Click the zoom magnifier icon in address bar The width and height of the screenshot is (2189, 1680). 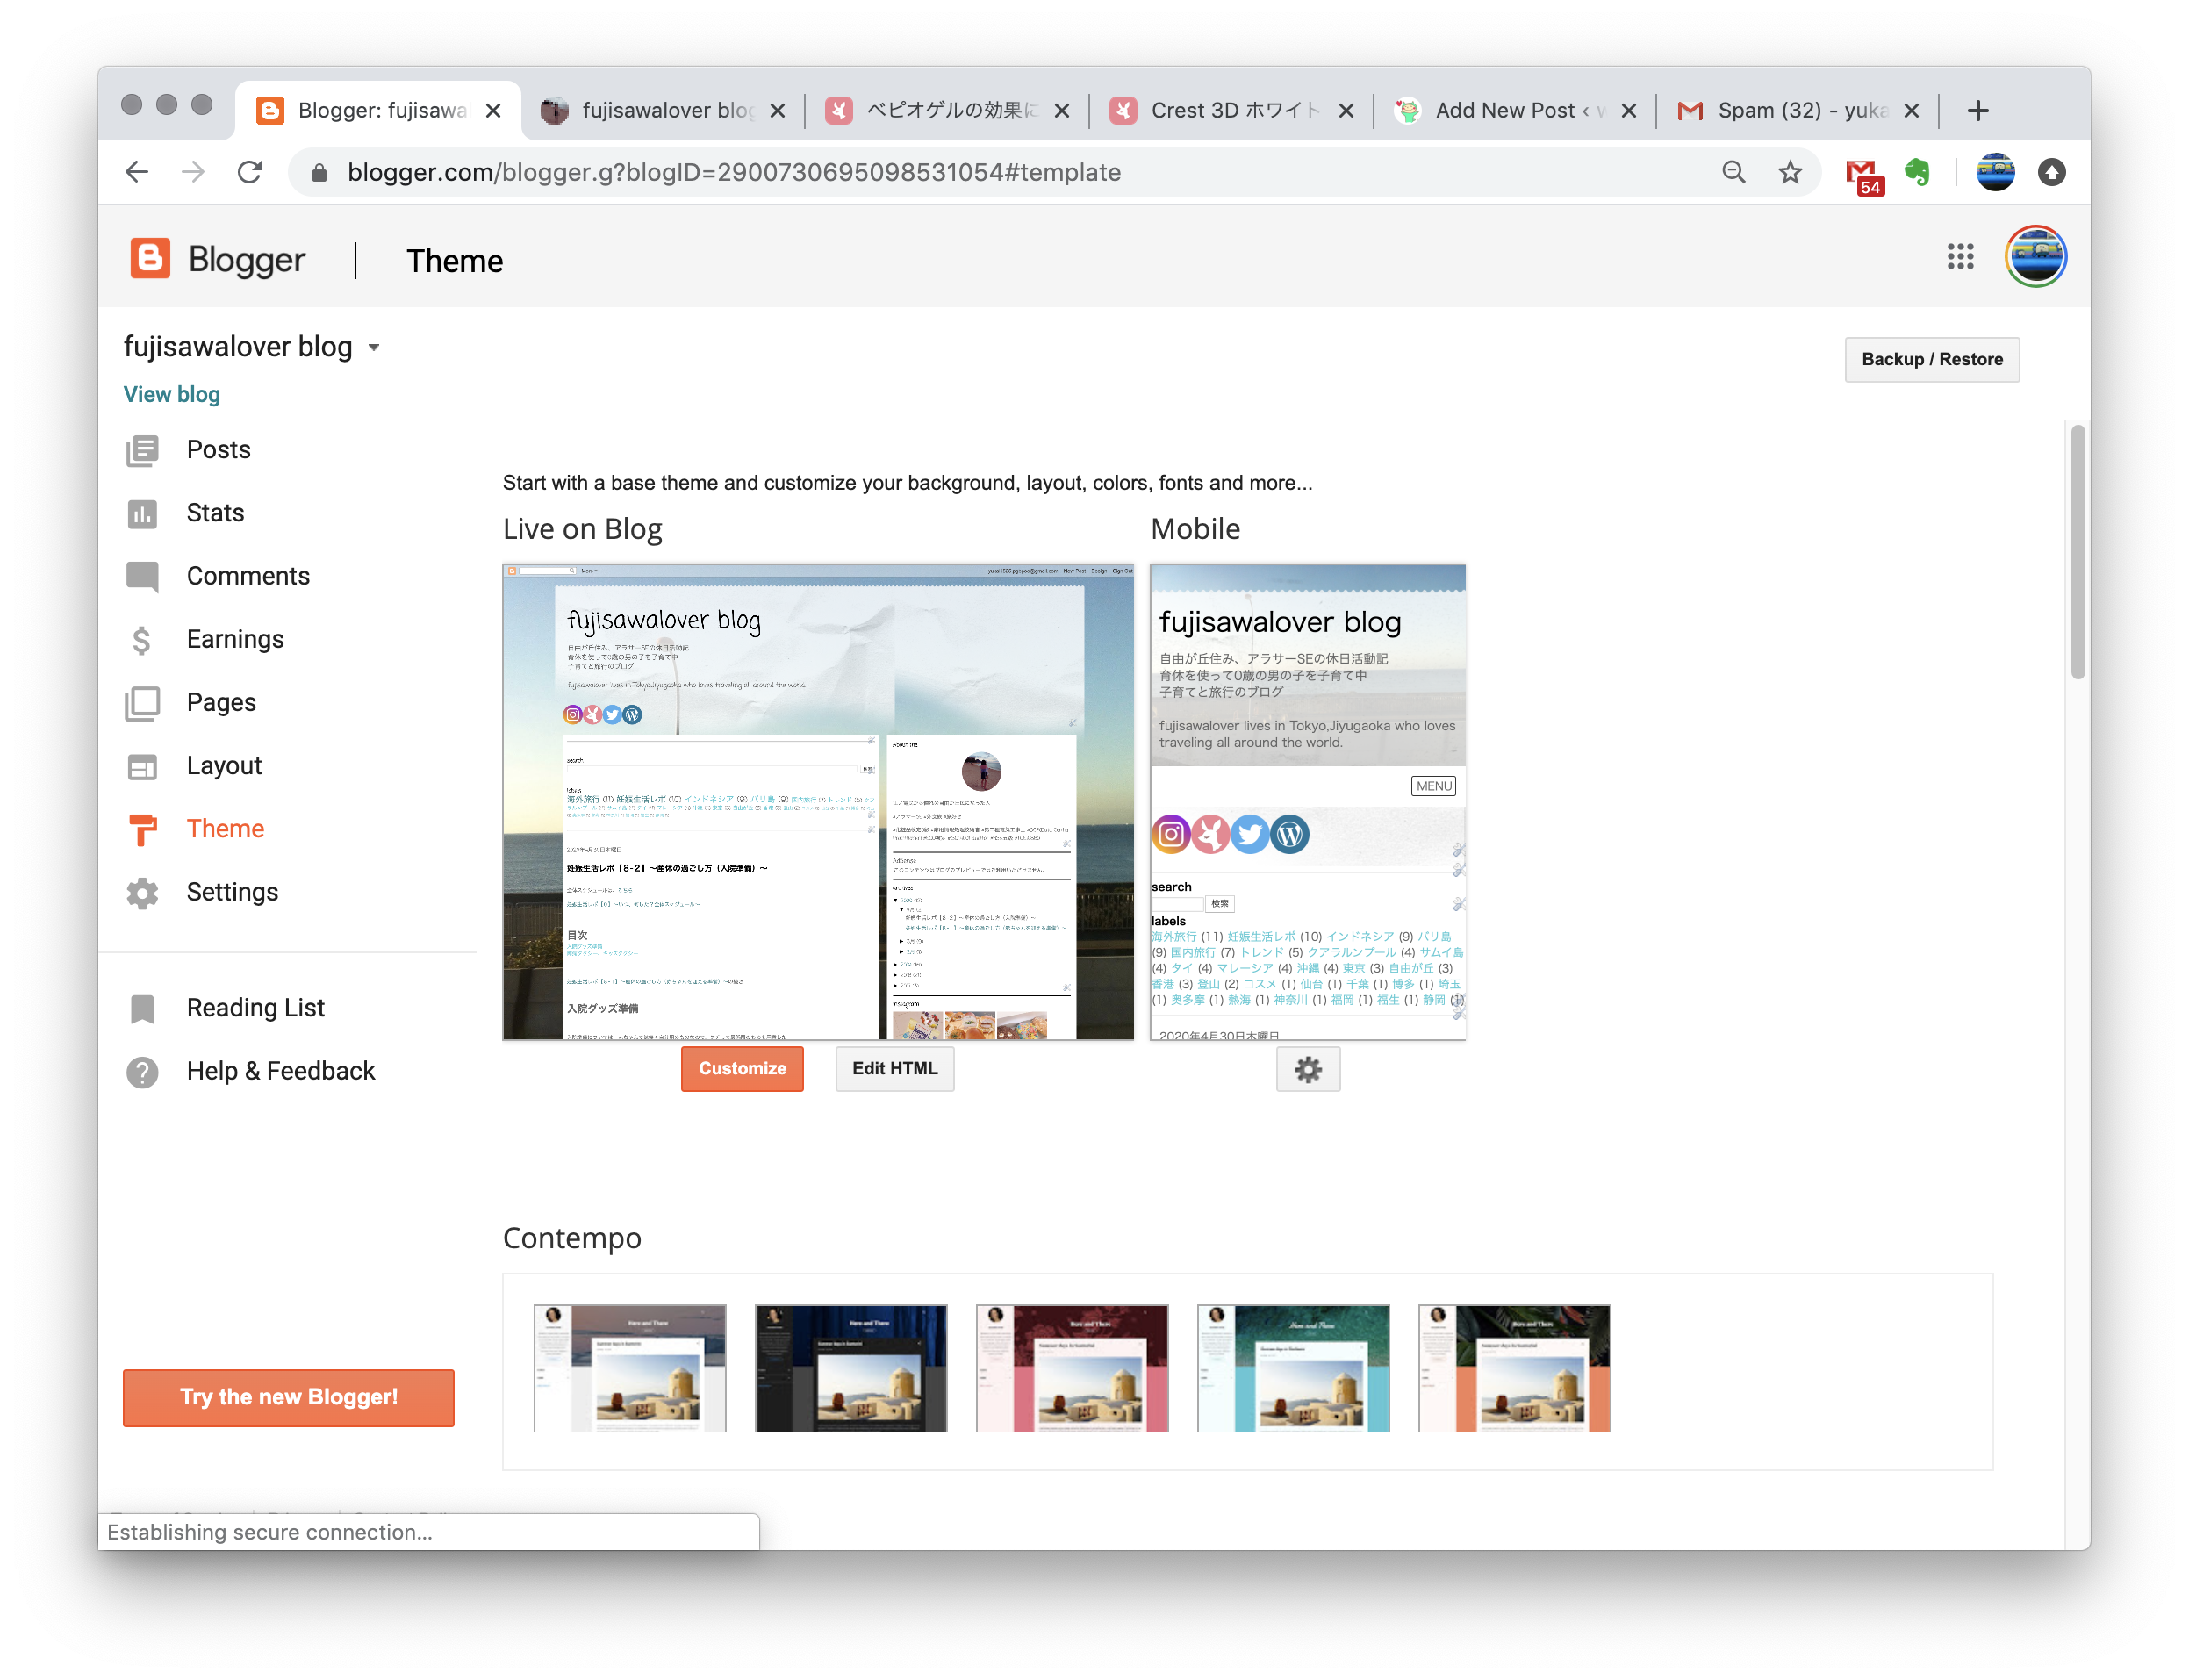pos(1733,172)
